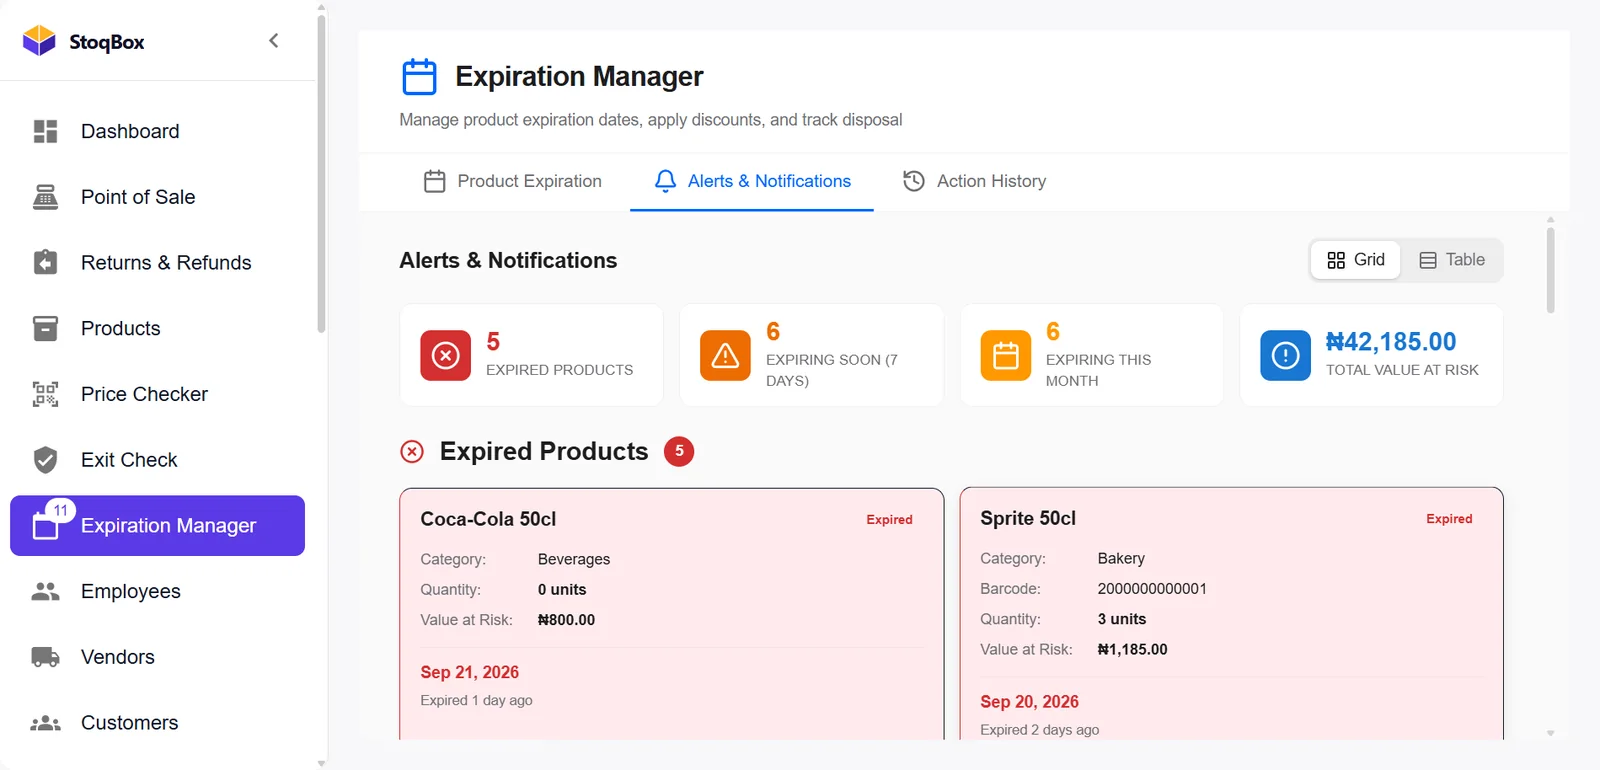
Task: Click the Table view rows icon
Action: [1428, 260]
